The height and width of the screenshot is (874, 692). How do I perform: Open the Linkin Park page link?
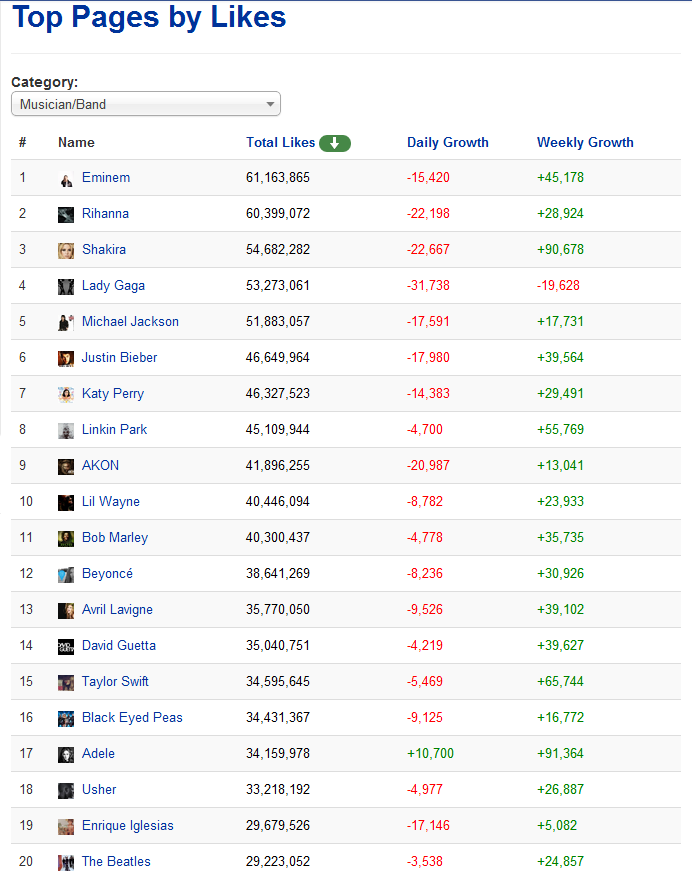pos(114,430)
